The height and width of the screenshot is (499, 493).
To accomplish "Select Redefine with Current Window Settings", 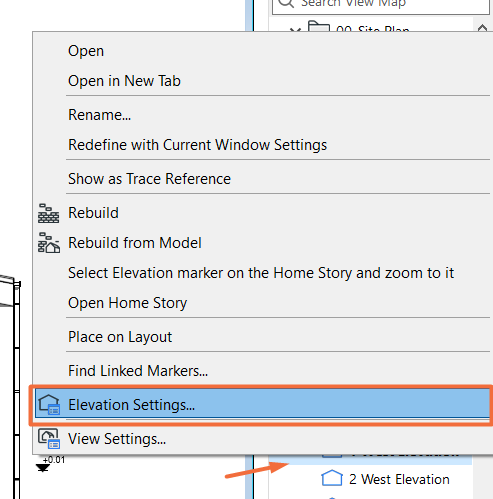I will click(x=197, y=145).
